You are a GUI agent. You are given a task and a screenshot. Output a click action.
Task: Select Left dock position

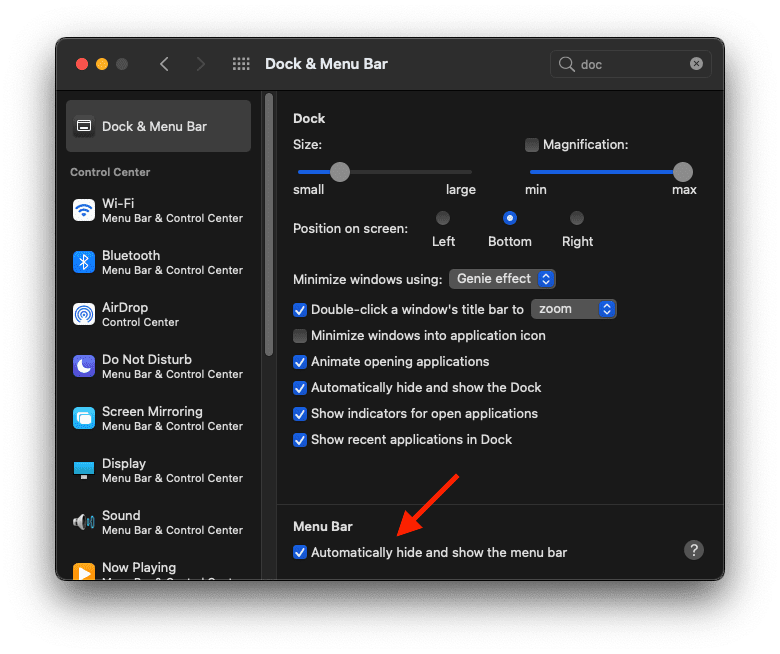pyautogui.click(x=443, y=218)
